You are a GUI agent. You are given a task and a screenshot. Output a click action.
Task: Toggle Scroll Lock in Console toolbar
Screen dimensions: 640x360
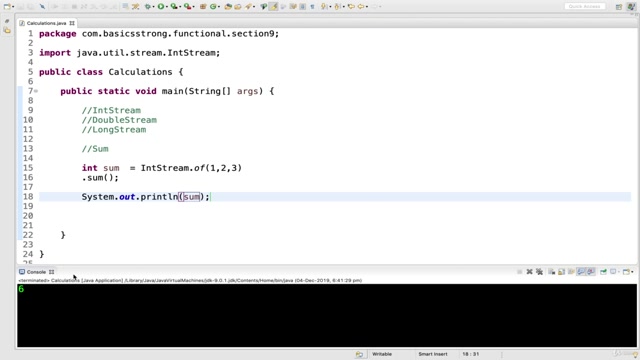[x=561, y=272]
